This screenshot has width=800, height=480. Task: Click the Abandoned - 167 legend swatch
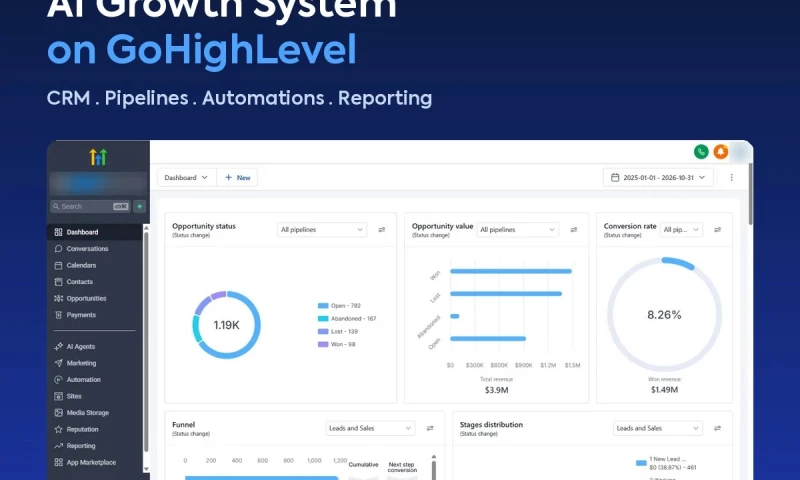pyautogui.click(x=323, y=318)
